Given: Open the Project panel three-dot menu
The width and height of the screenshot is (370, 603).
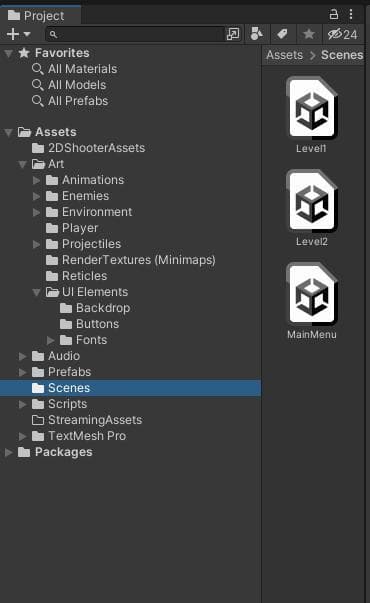Looking at the screenshot, I should tap(351, 14).
